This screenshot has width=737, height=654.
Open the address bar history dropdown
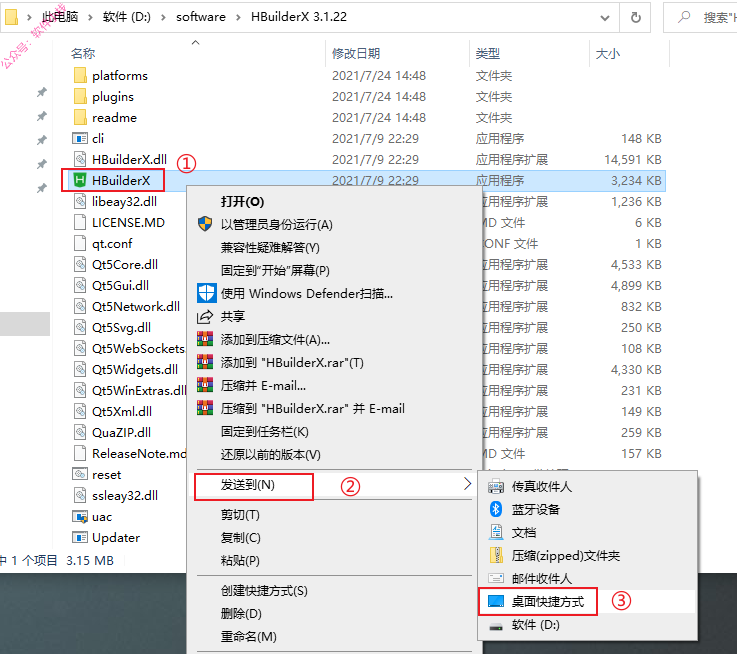(x=605, y=18)
